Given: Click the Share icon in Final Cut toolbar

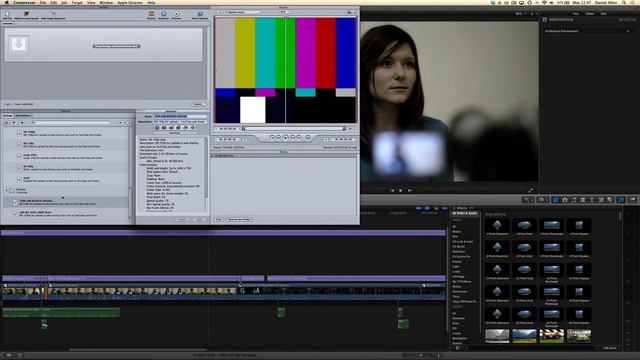Looking at the screenshot, I should click(633, 200).
